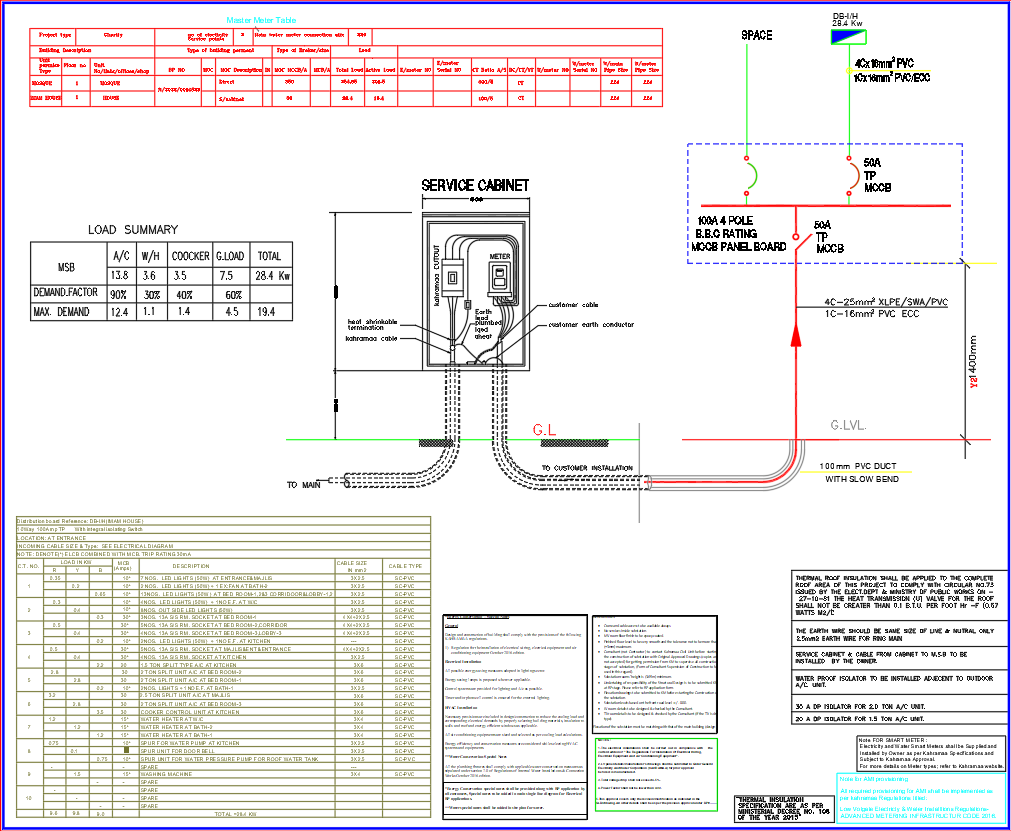Click the '1Cx16mm² PVC/ECC' cable label

coord(892,77)
